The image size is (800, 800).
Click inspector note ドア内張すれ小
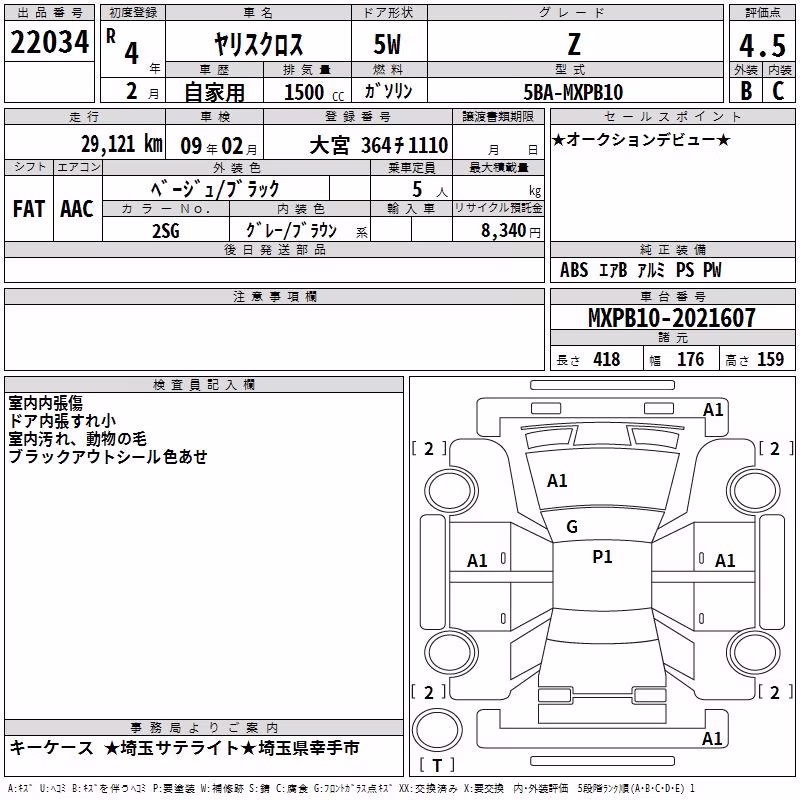pos(62,421)
